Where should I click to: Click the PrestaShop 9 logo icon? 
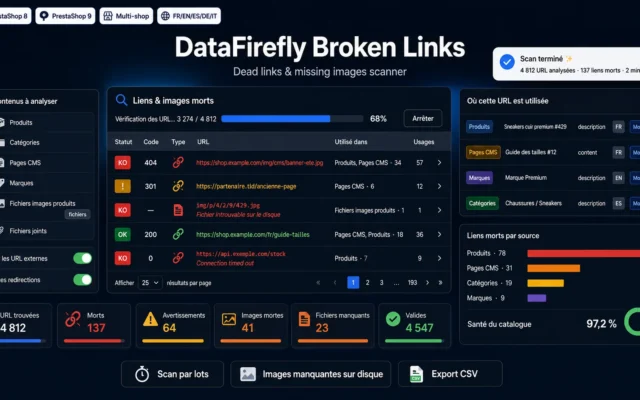pyautogui.click(x=44, y=16)
